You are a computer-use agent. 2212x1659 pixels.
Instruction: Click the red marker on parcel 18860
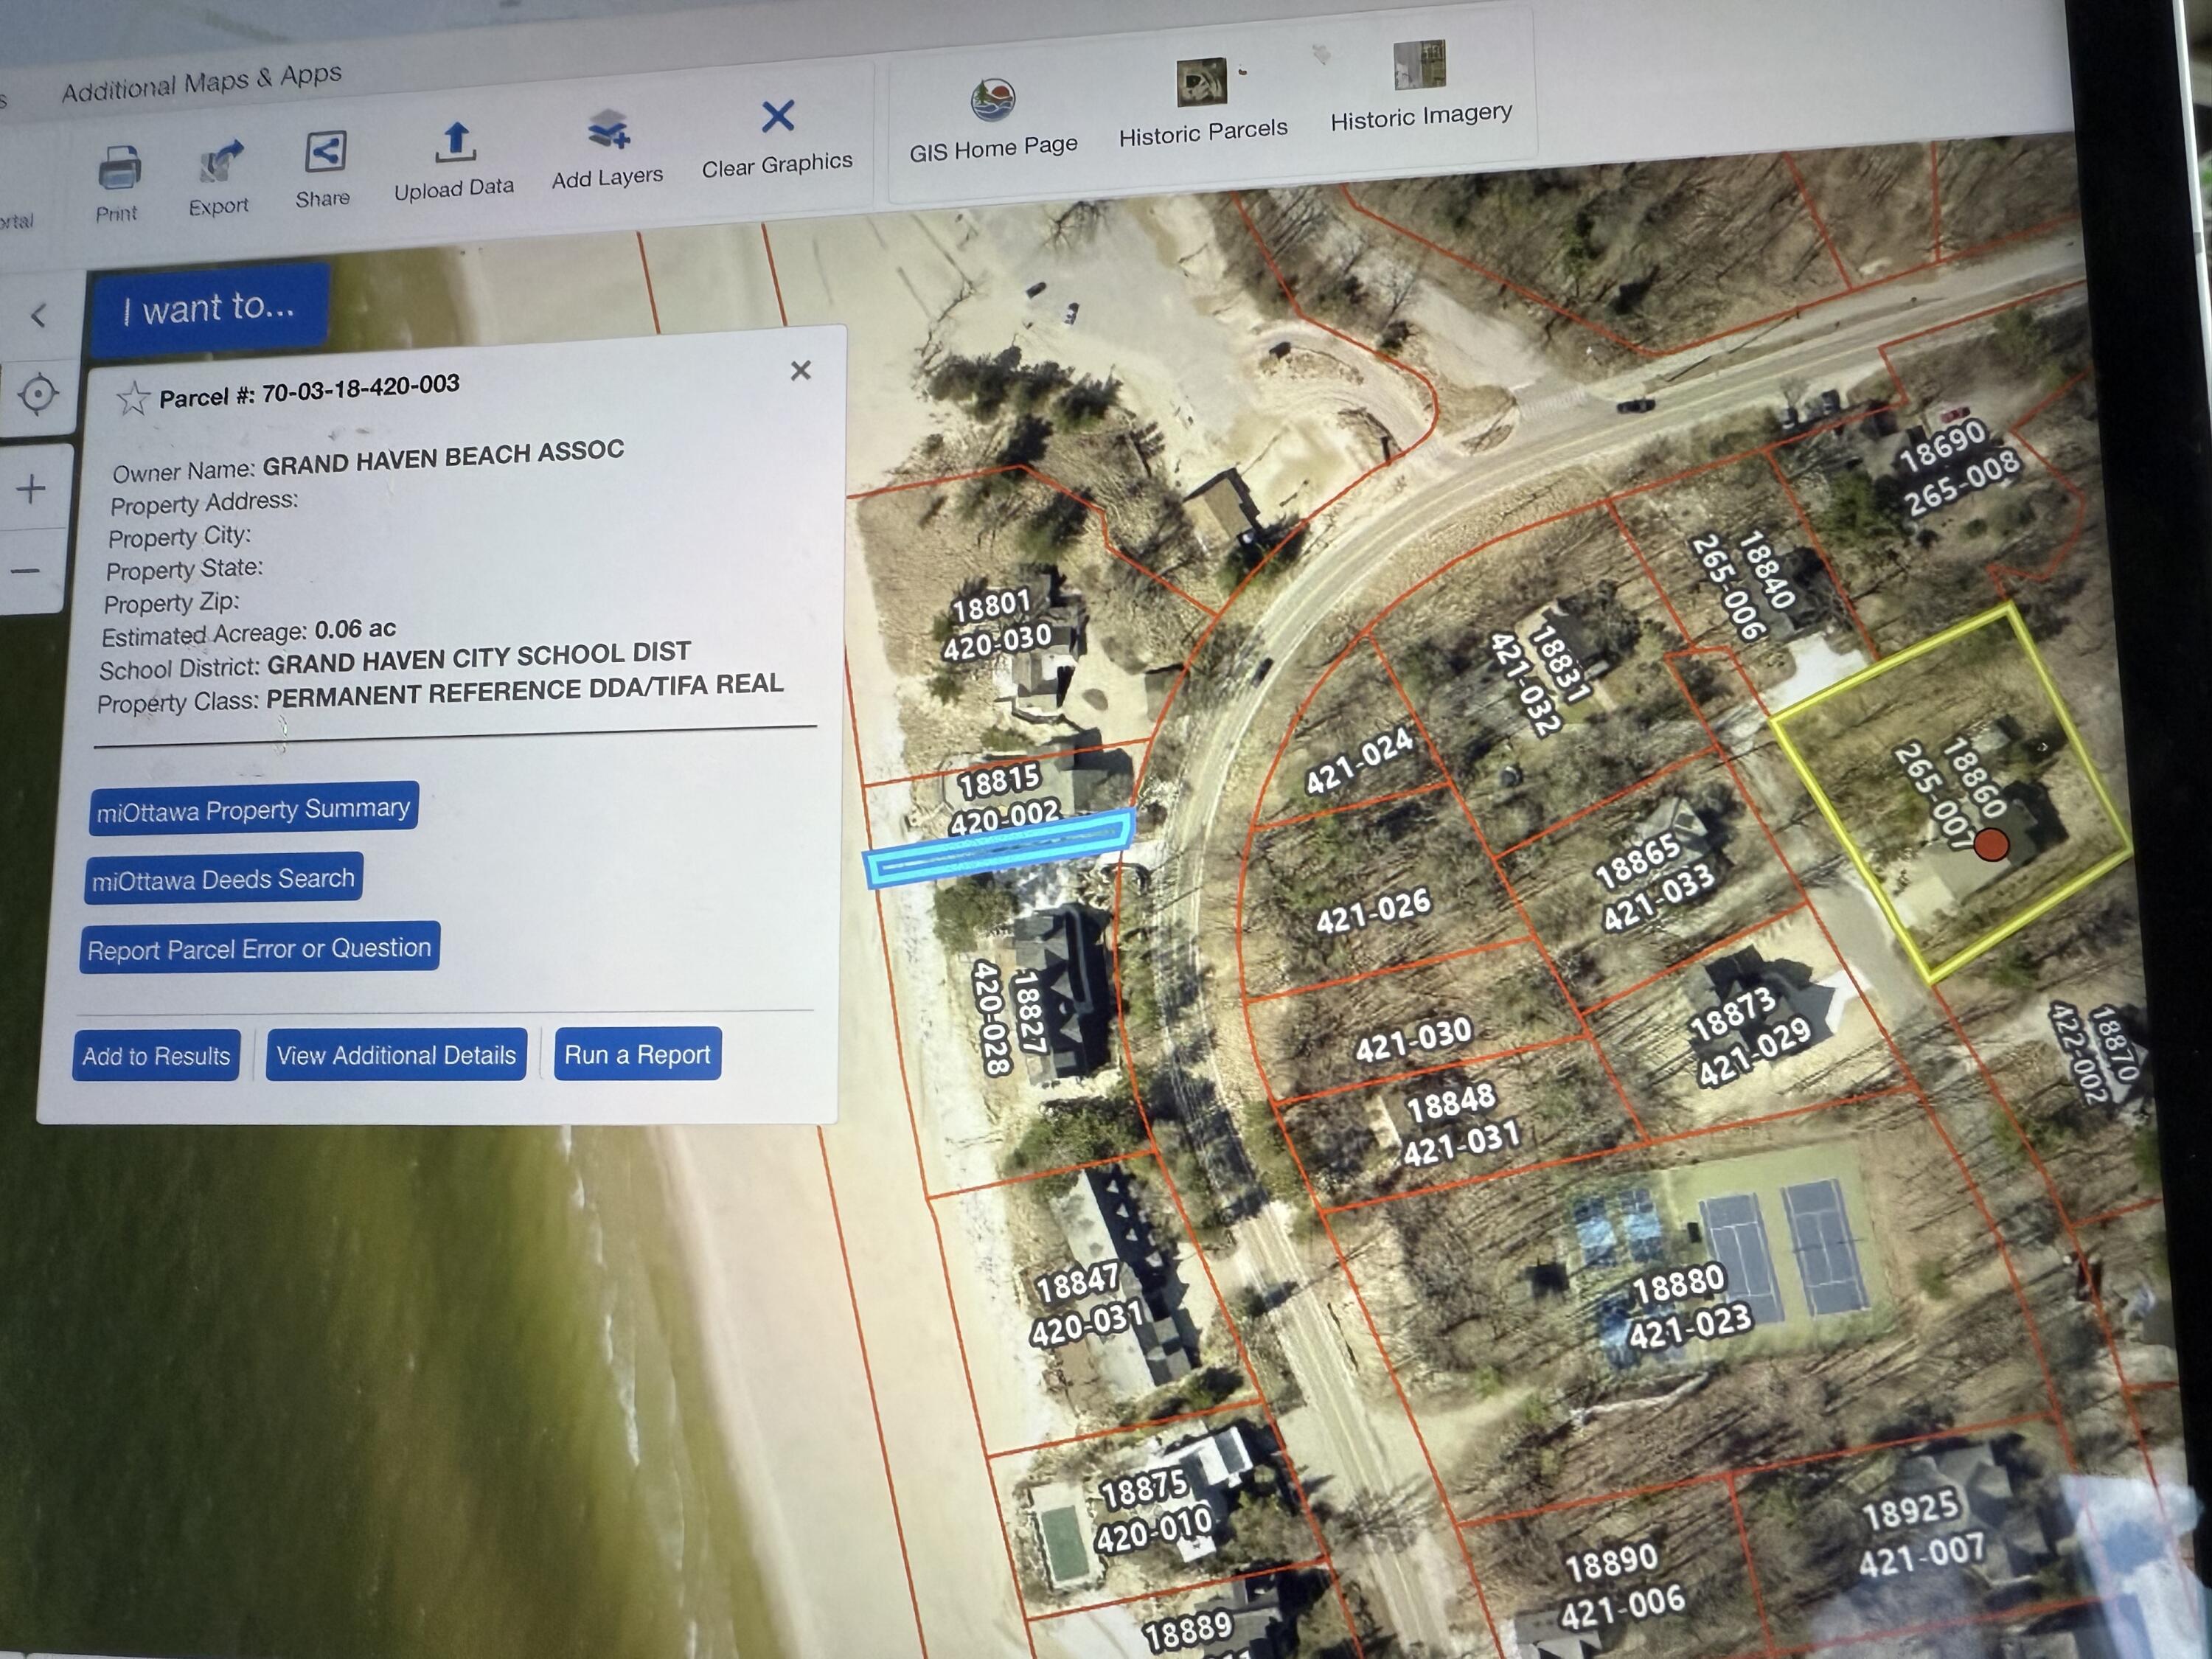coord(1991,845)
